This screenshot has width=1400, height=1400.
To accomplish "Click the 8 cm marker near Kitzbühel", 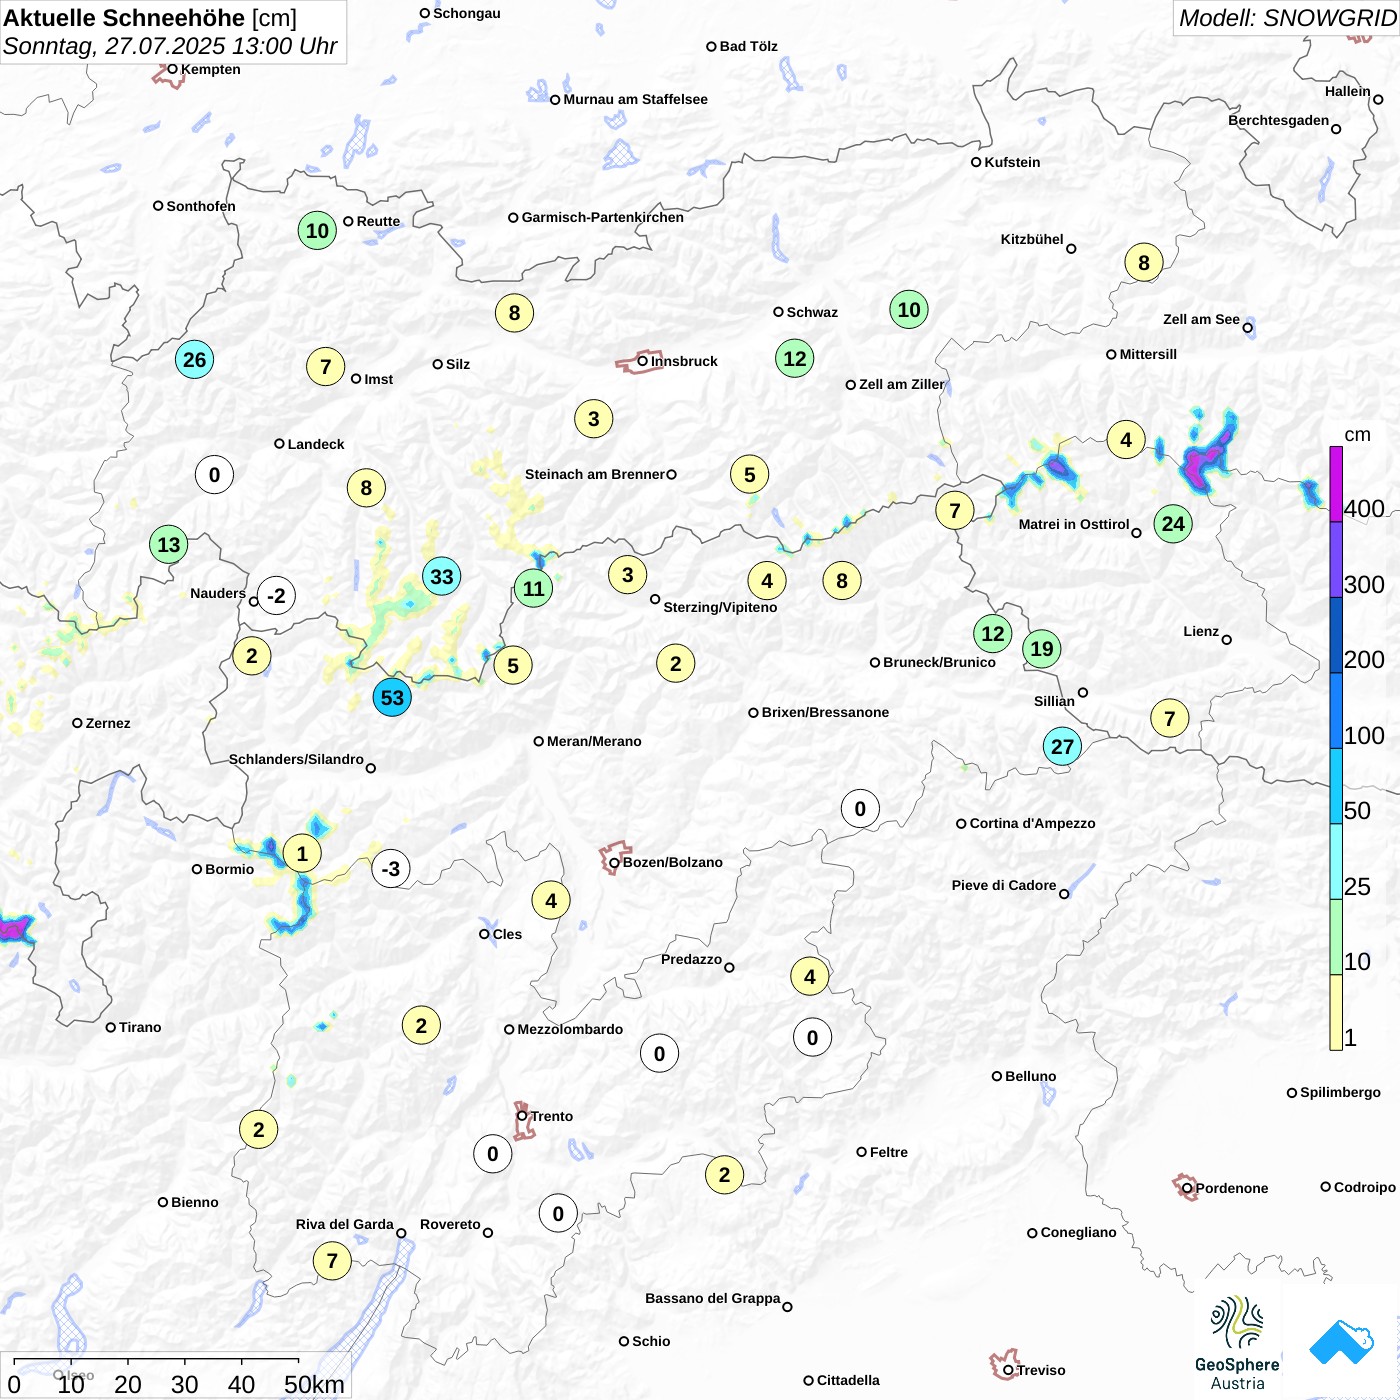I will coord(1144,263).
